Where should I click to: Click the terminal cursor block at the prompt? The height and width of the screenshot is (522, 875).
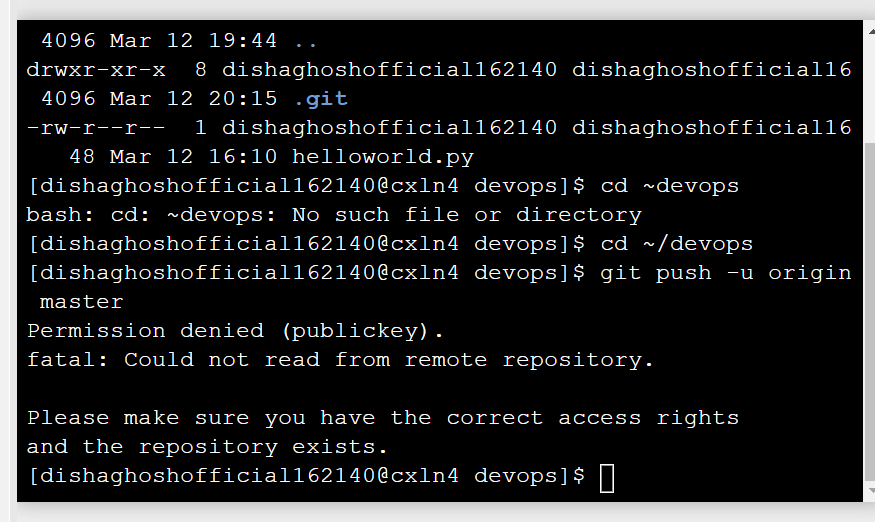pos(607,478)
